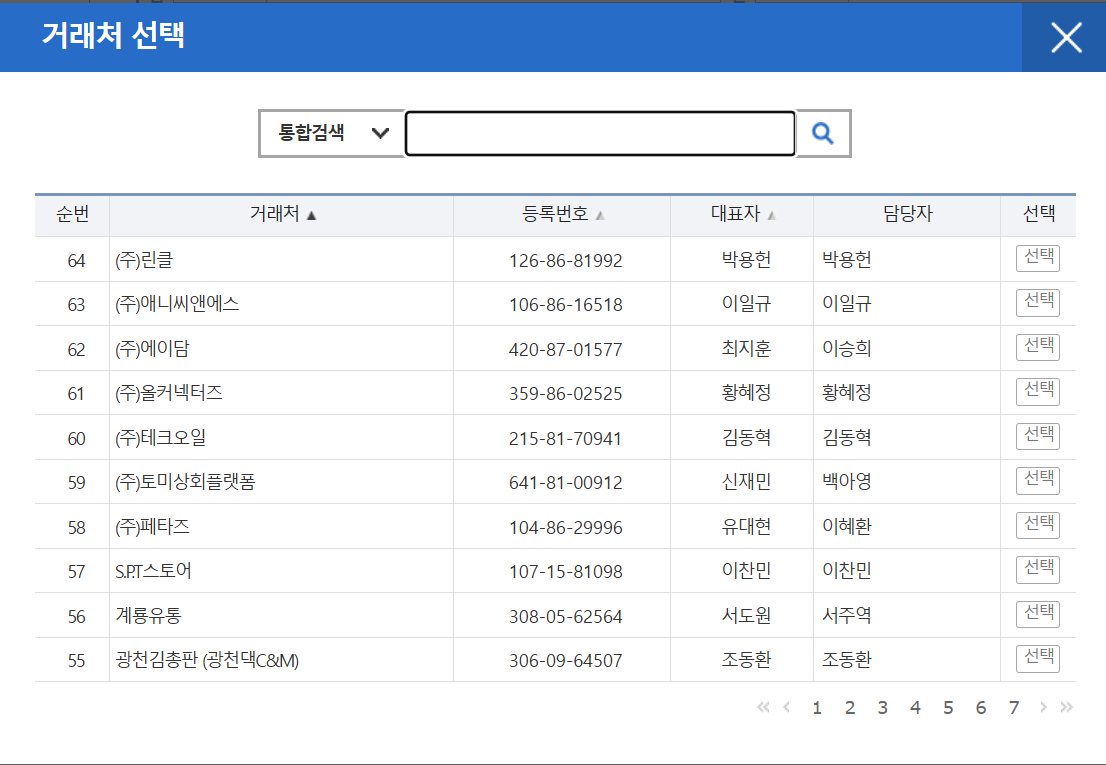The width and height of the screenshot is (1106, 765).
Task: Click 담당자 name 이승희
Action: click(846, 348)
